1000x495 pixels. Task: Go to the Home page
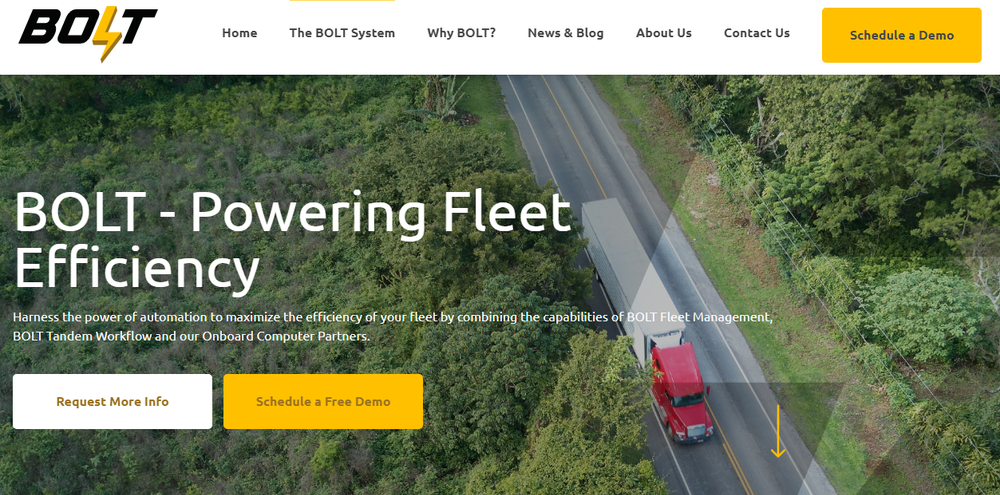[x=239, y=33]
